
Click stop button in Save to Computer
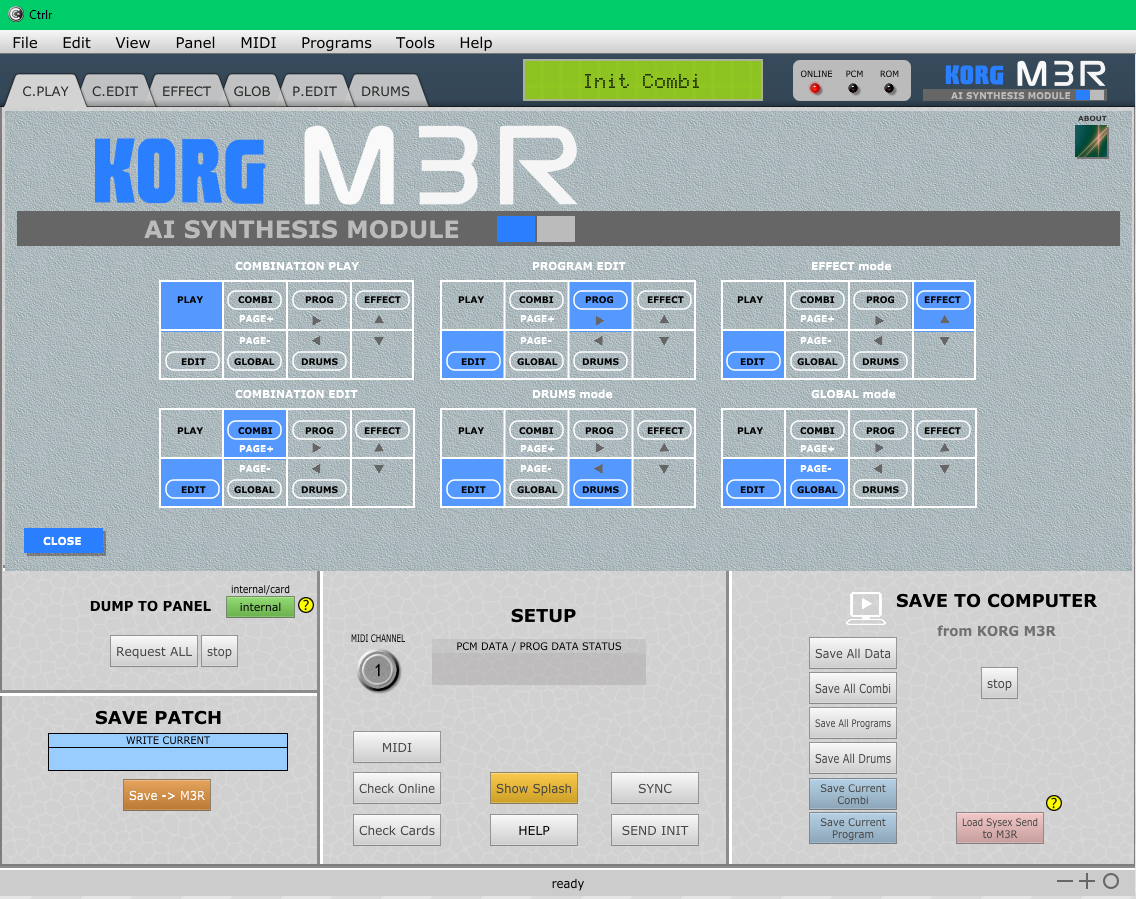click(x=999, y=683)
